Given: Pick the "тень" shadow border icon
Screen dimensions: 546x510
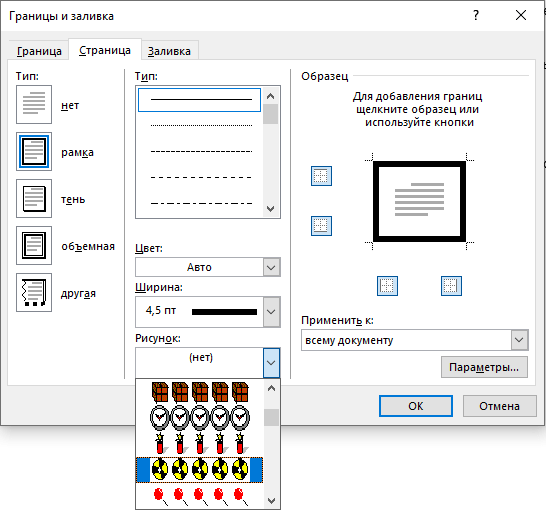Looking at the screenshot, I should point(34,198).
